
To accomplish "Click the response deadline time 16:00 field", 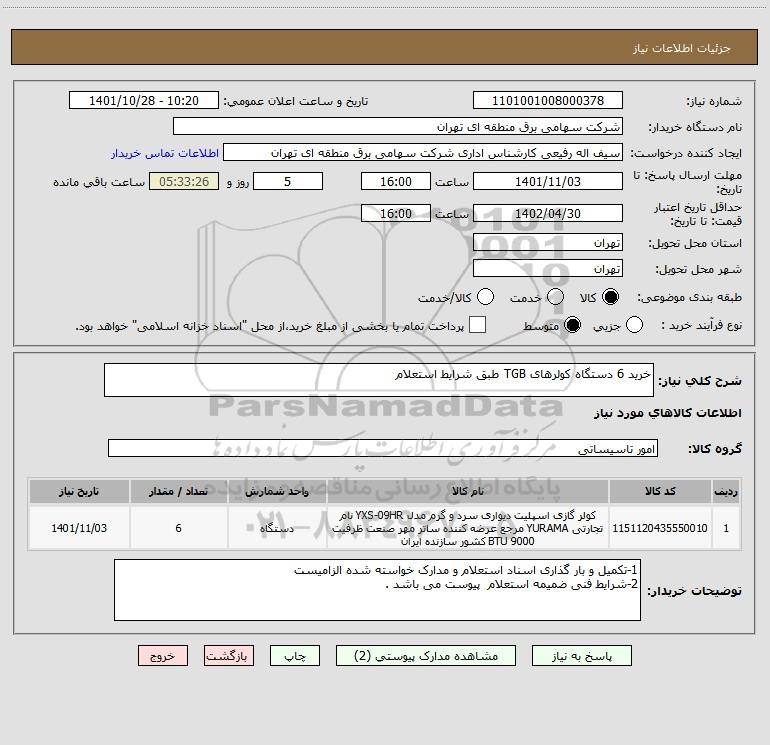I will 396,181.
